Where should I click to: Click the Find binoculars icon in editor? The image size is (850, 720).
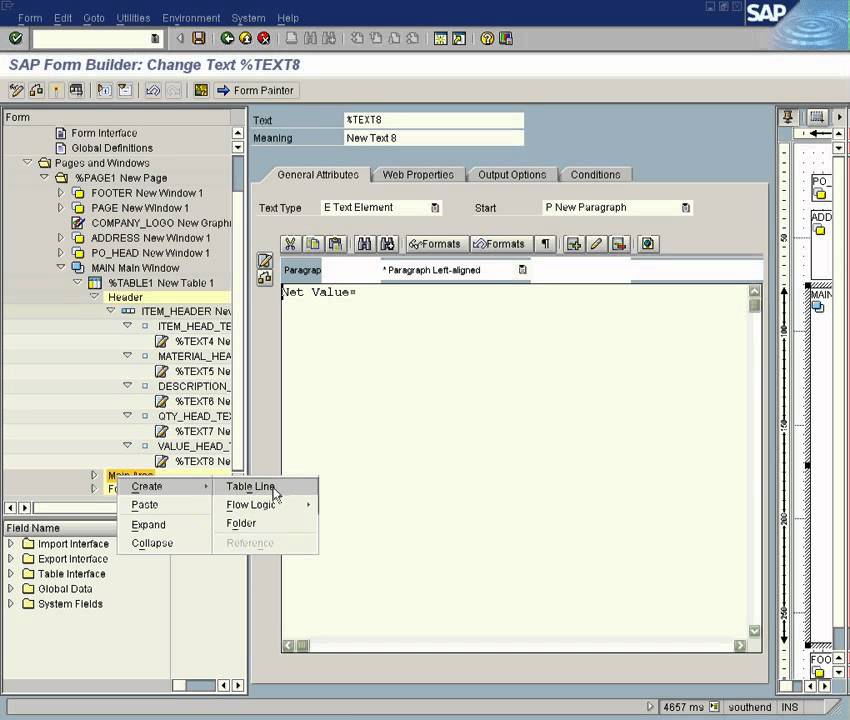pyautogui.click(x=364, y=244)
